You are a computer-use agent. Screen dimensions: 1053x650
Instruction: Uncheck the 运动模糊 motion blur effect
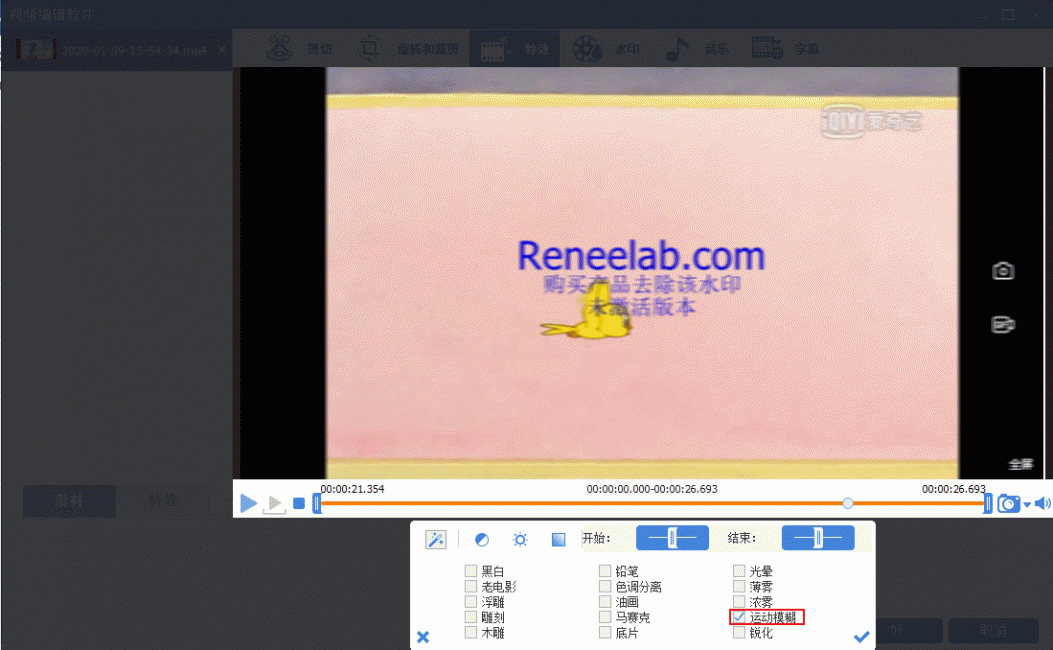coord(739,617)
